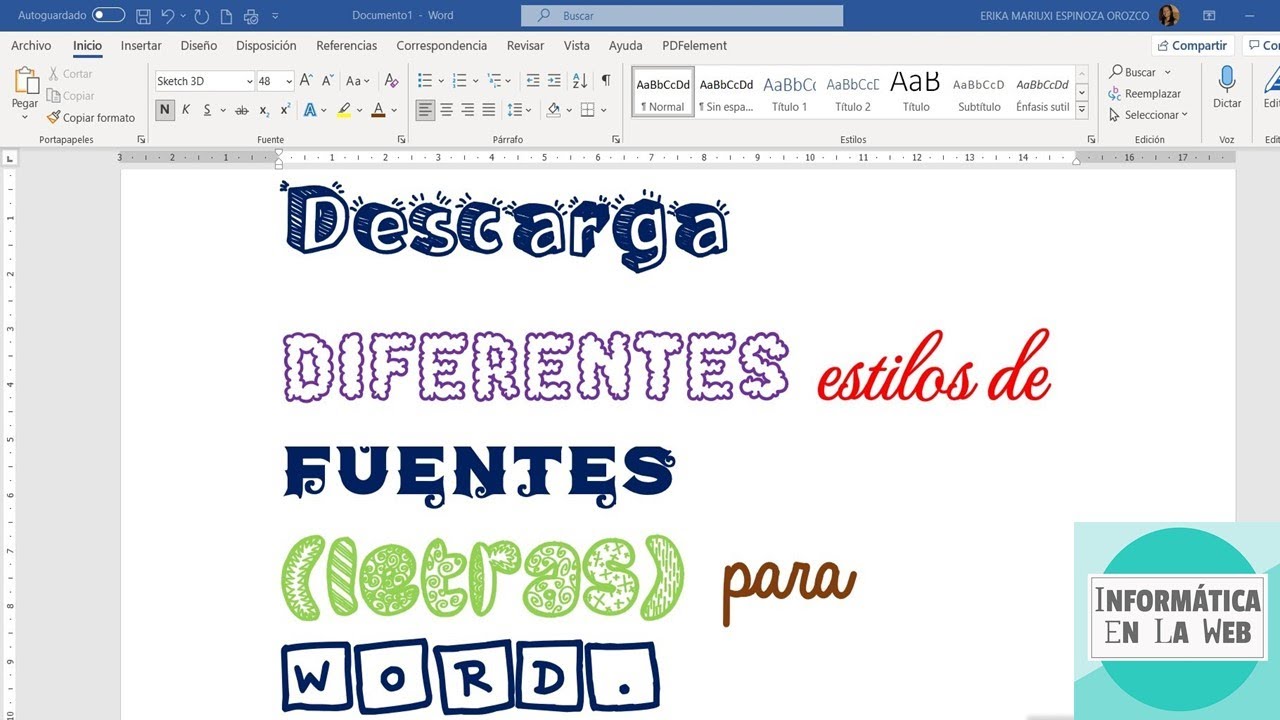Image resolution: width=1280 pixels, height=720 pixels.
Task: Redo with the repeat arrow icon
Action: (x=202, y=16)
